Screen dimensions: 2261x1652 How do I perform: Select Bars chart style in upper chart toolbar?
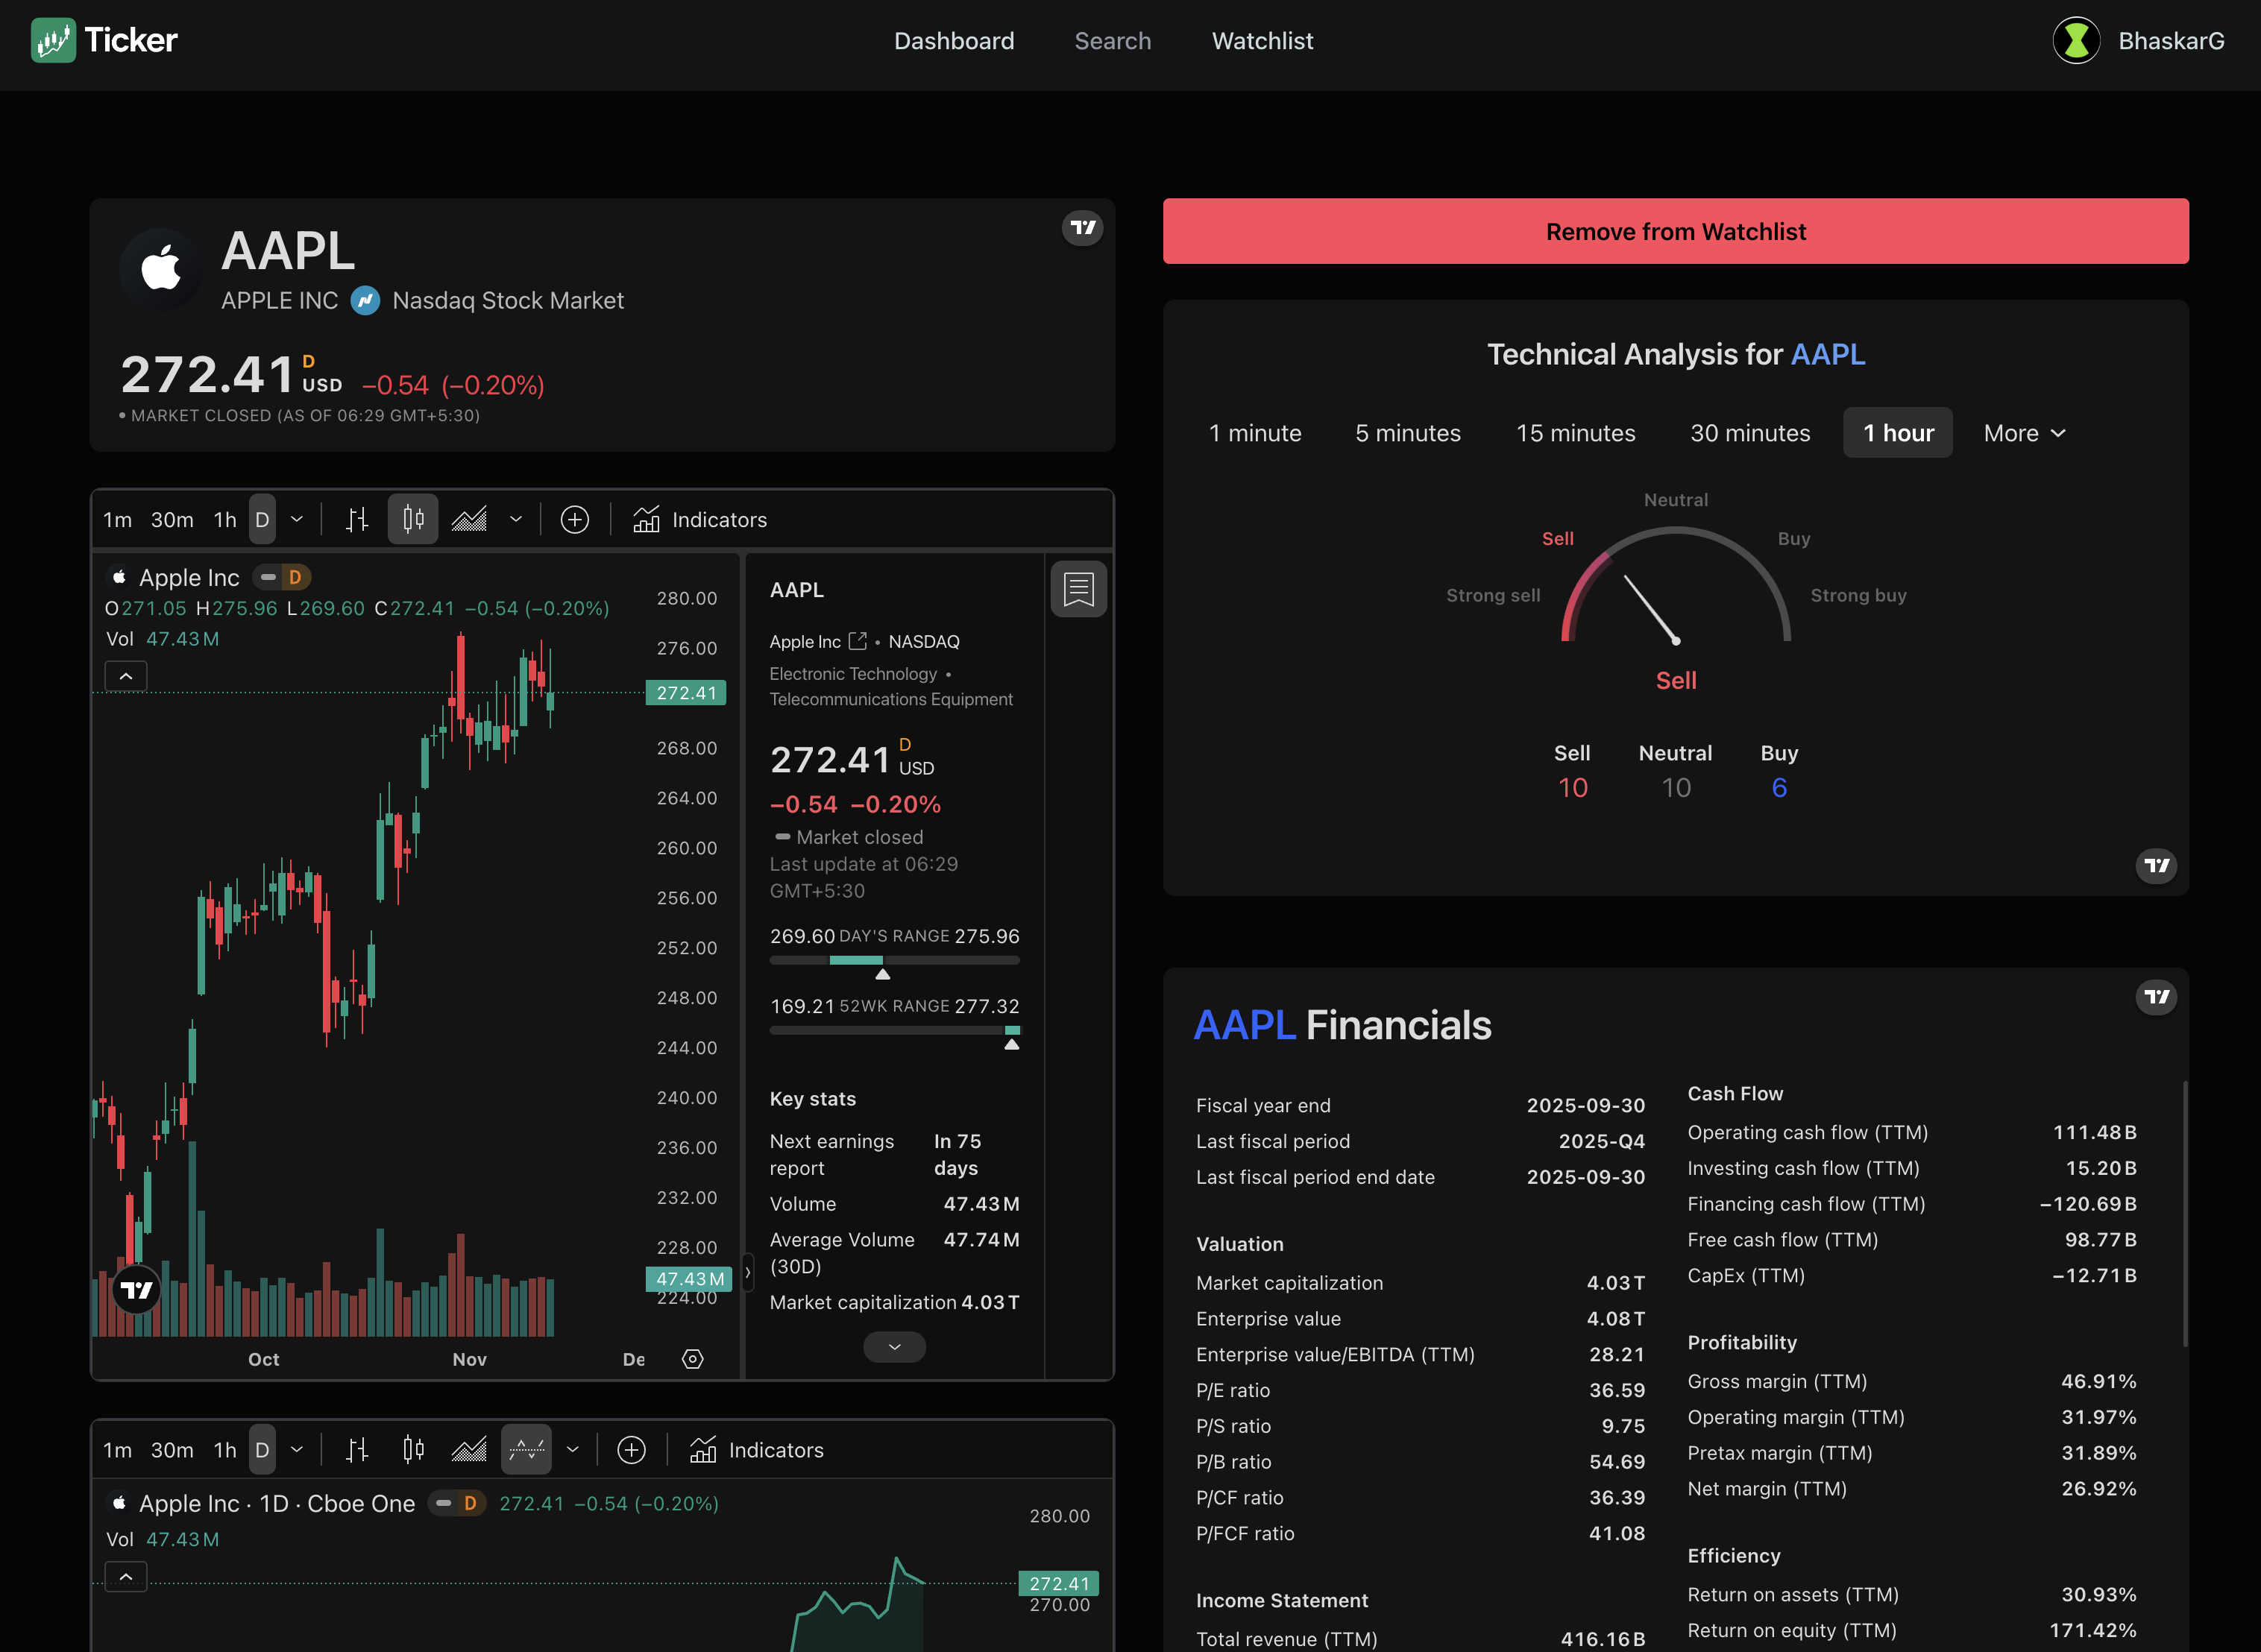click(x=357, y=520)
